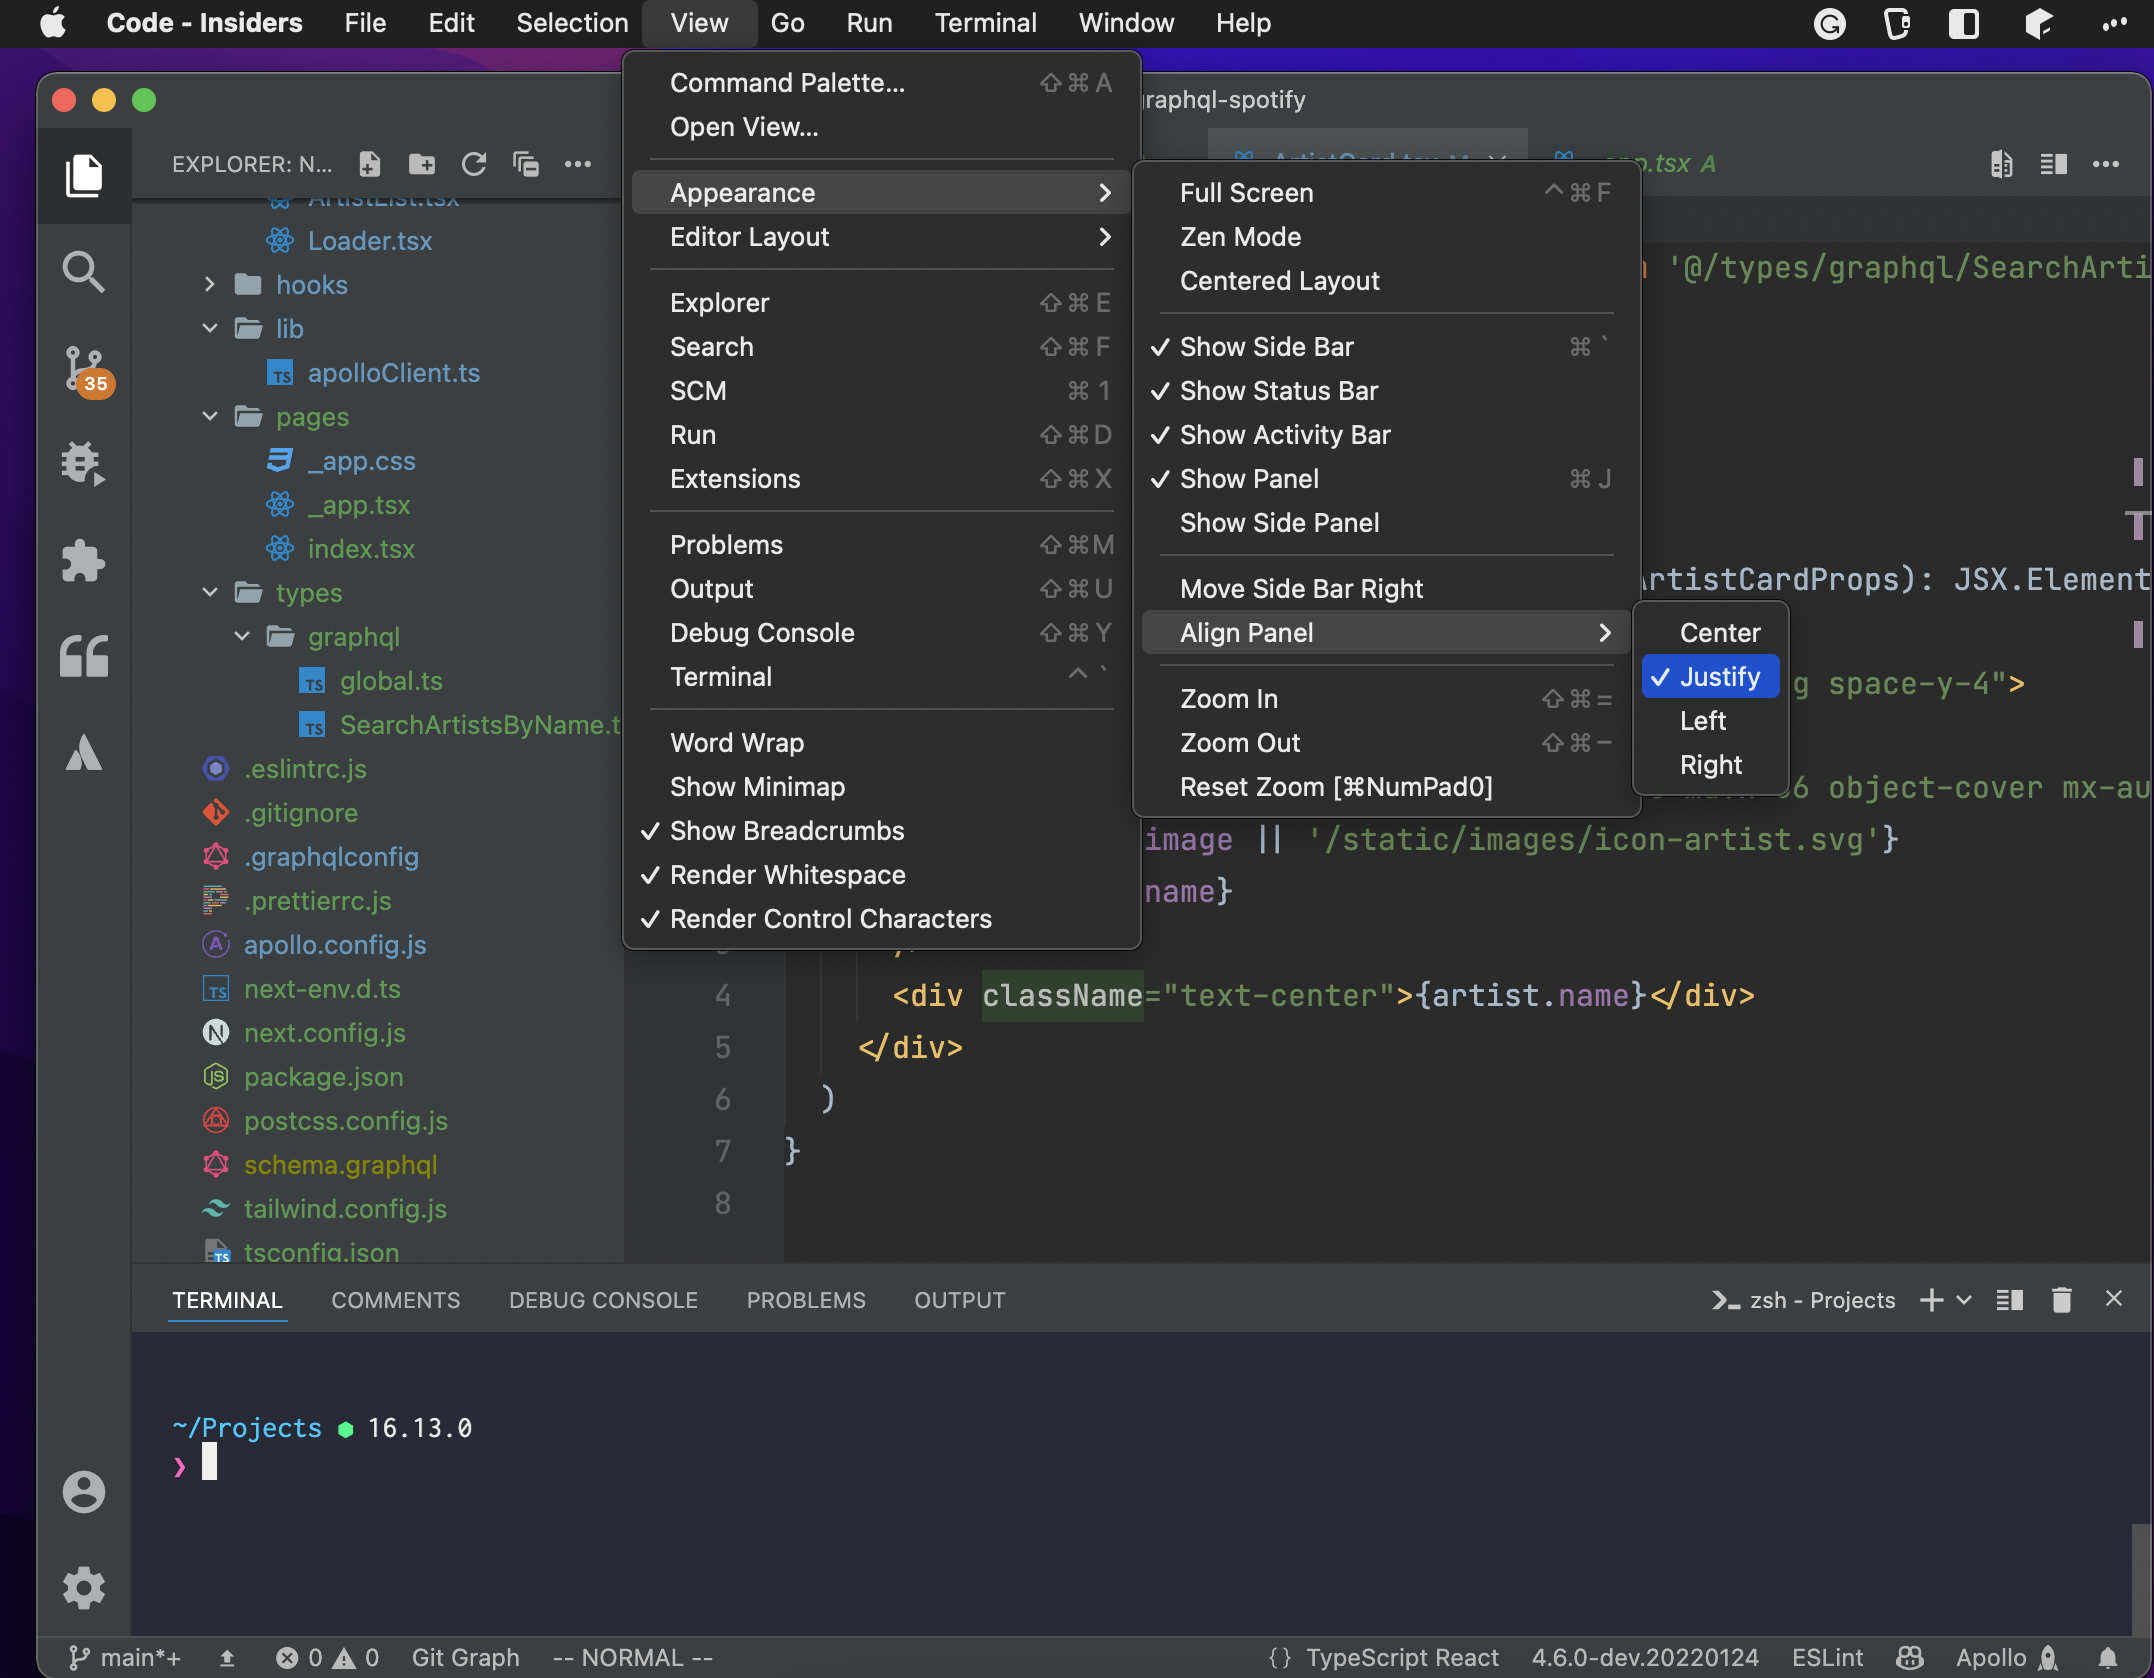Open the Atlassian sidebar view

point(84,754)
